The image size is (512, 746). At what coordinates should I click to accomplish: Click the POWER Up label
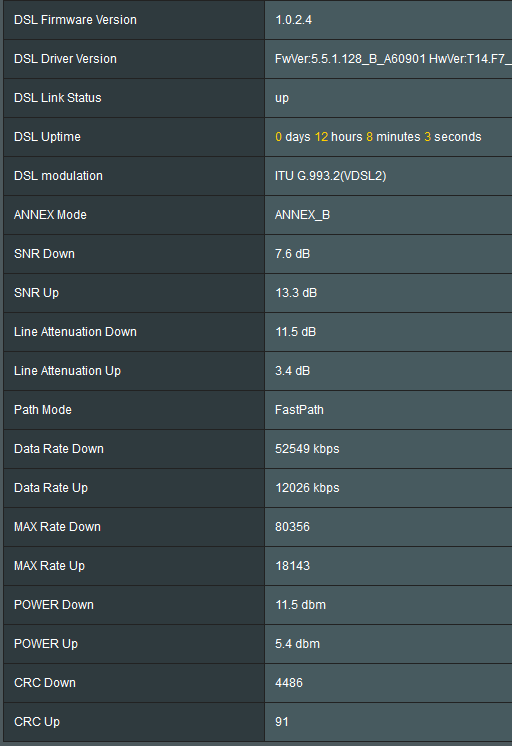click(x=46, y=644)
